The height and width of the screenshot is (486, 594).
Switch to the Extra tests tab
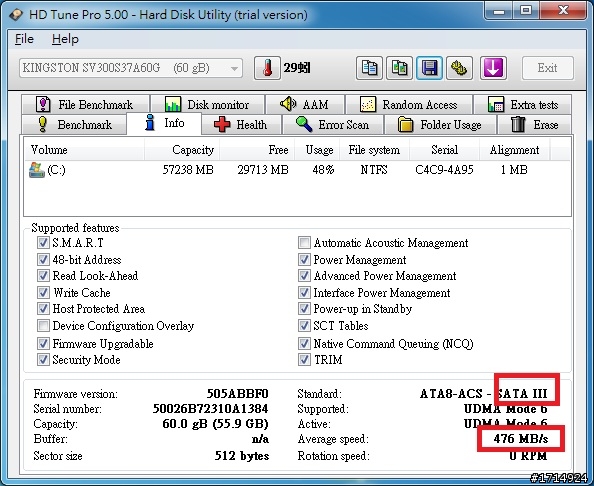(523, 105)
